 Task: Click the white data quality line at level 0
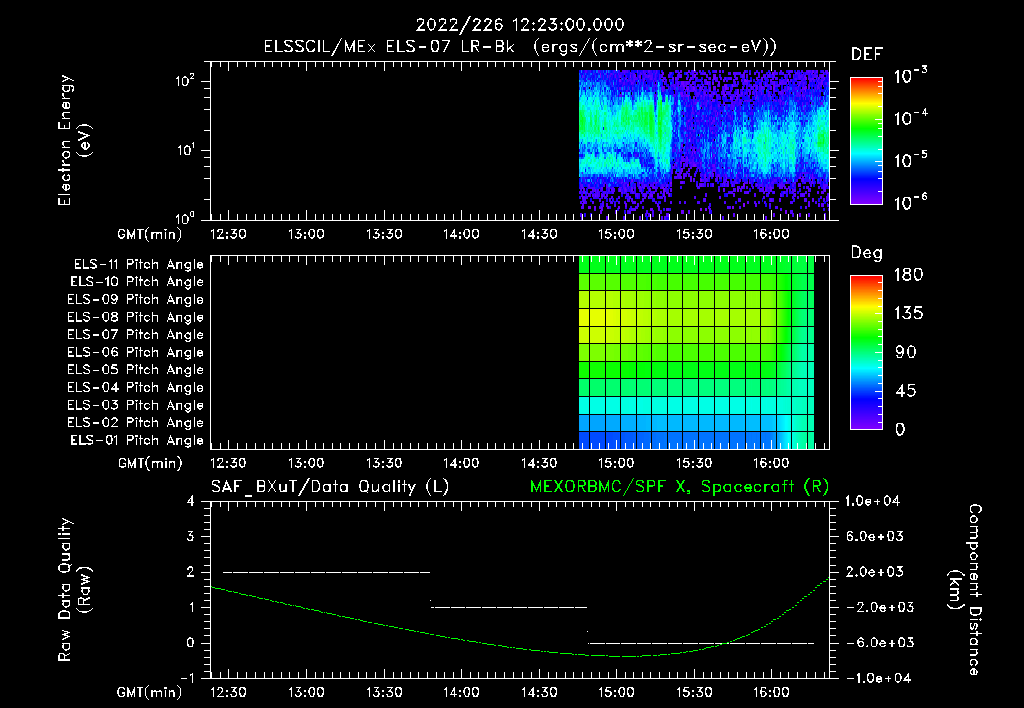tap(701, 643)
